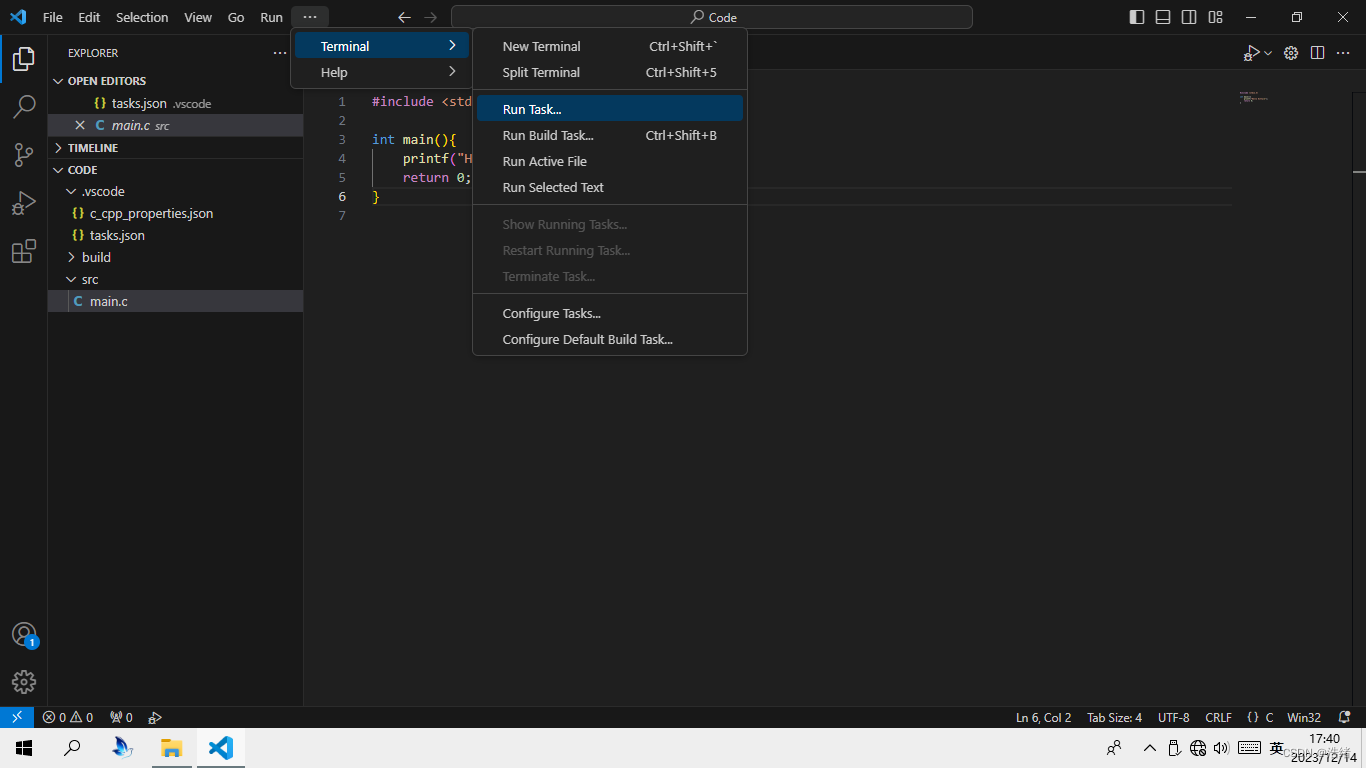Select Run Task... from Terminal menu
Screen dimensions: 1366x768
[x=532, y=109]
